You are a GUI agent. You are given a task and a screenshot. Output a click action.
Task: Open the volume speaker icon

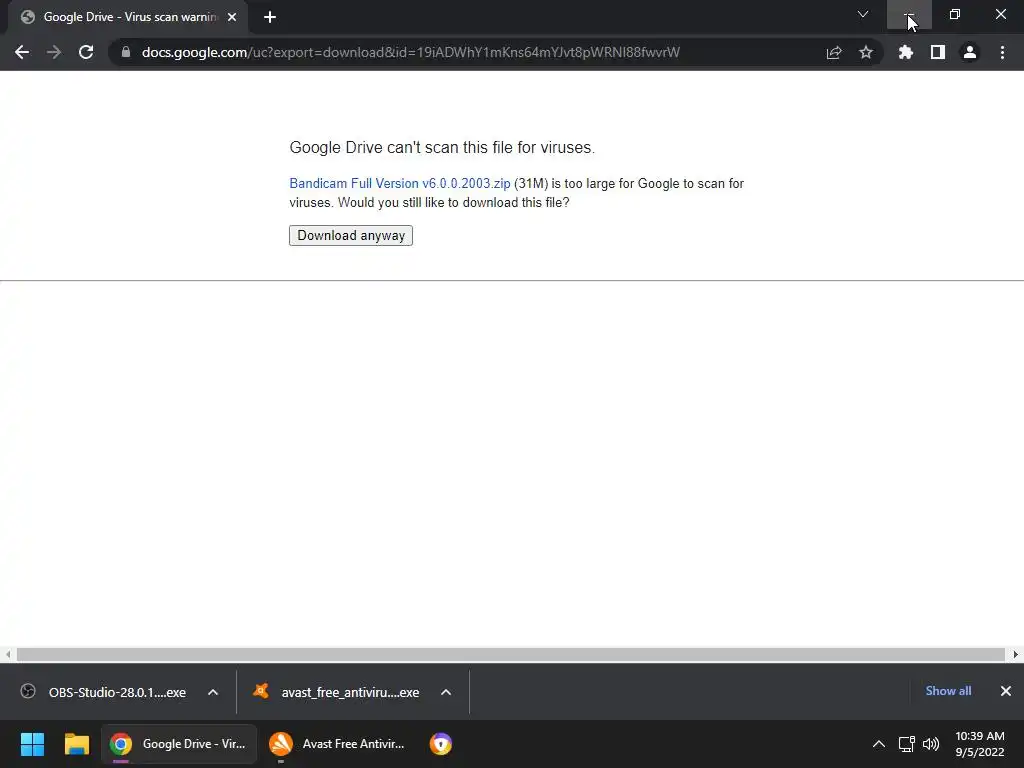[x=931, y=744]
